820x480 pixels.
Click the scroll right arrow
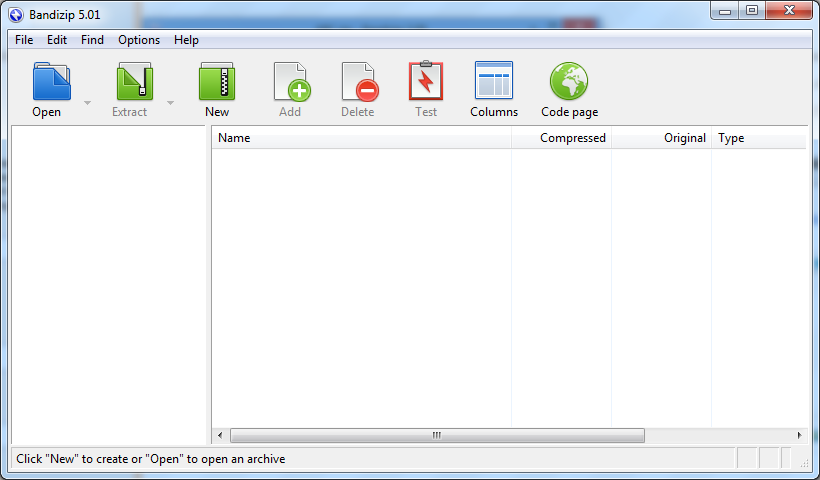click(799, 435)
